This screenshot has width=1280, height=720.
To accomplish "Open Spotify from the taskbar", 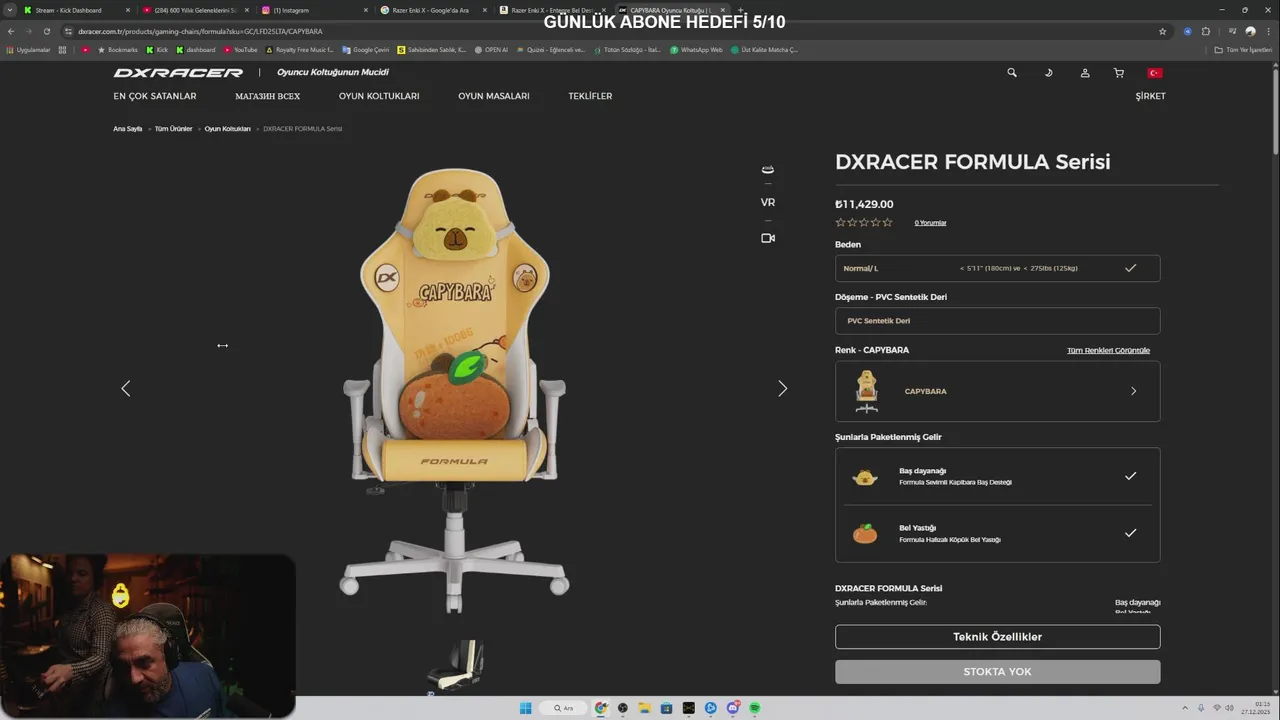I will click(x=754, y=708).
